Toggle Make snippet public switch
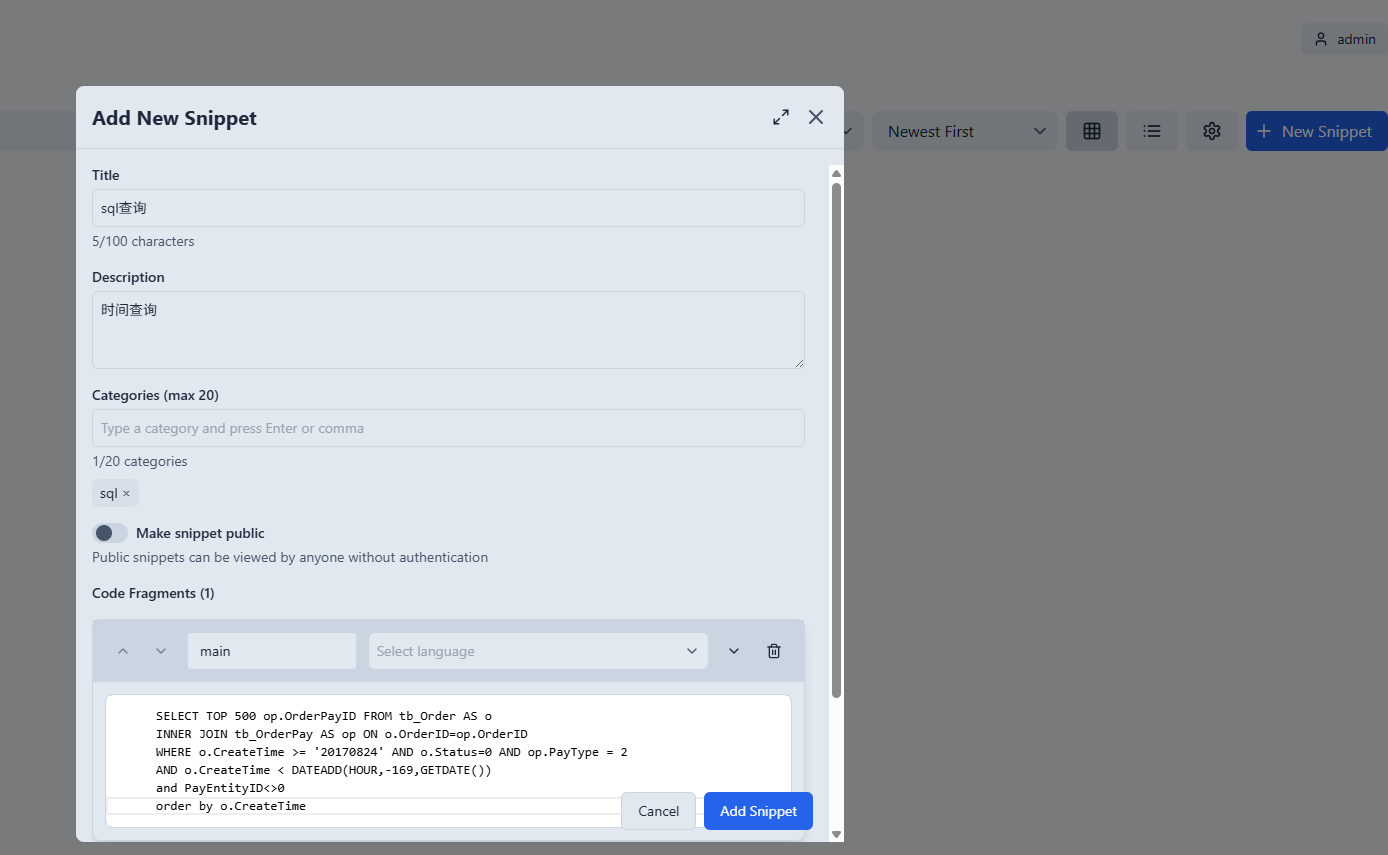The width and height of the screenshot is (1388, 855). click(110, 533)
